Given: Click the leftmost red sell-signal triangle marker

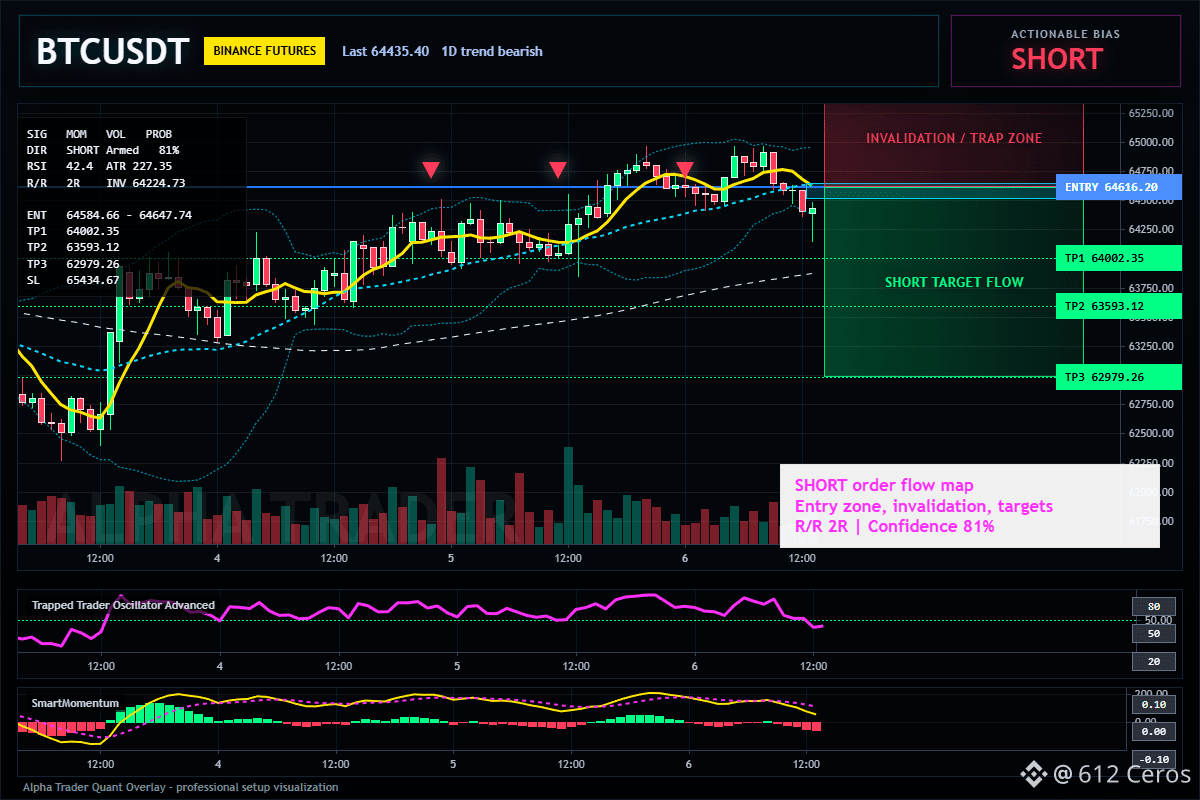Looking at the screenshot, I should [x=430, y=170].
